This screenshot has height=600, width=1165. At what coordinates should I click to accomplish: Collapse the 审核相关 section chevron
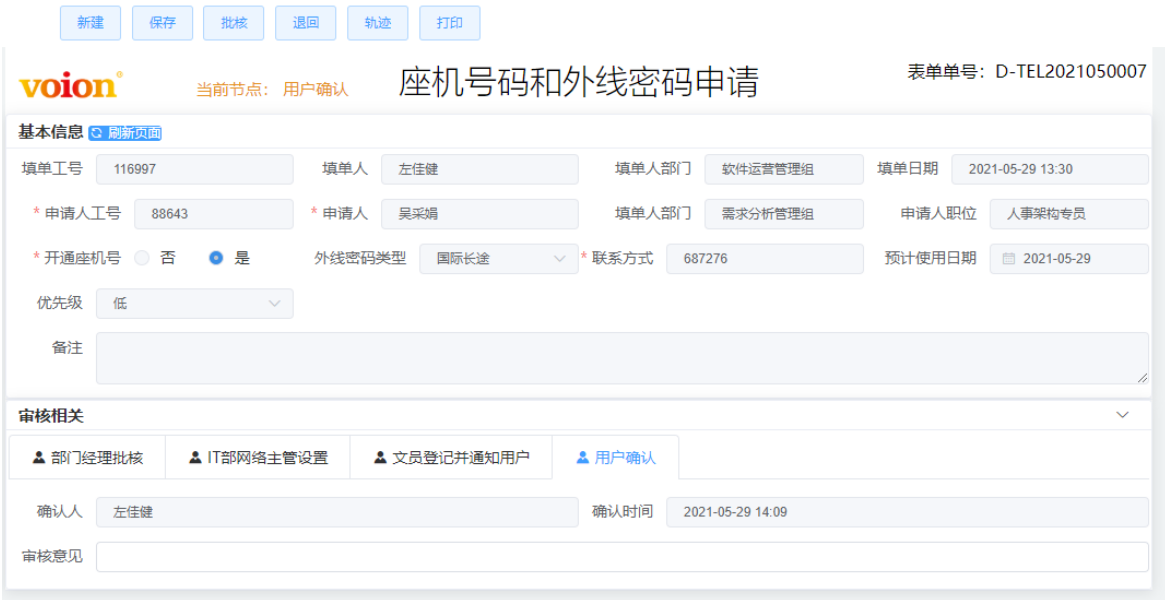point(1123,415)
